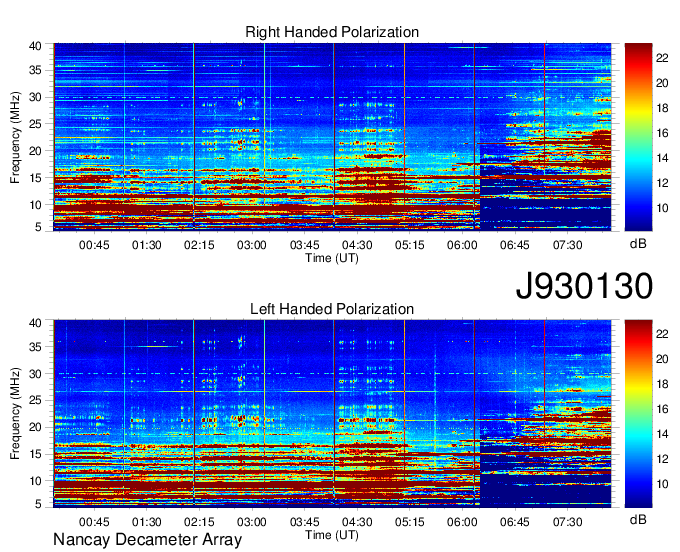Click the 18 value on bottom colorbar
The image size is (680, 552).
(x=662, y=384)
